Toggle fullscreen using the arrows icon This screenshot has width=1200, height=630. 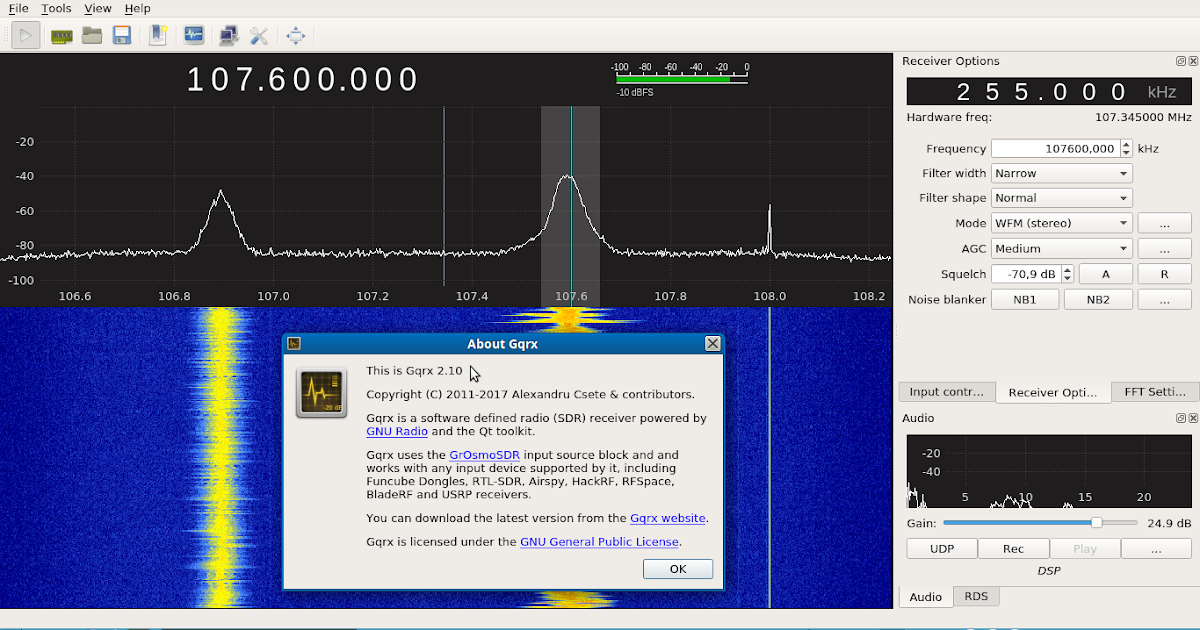[294, 34]
